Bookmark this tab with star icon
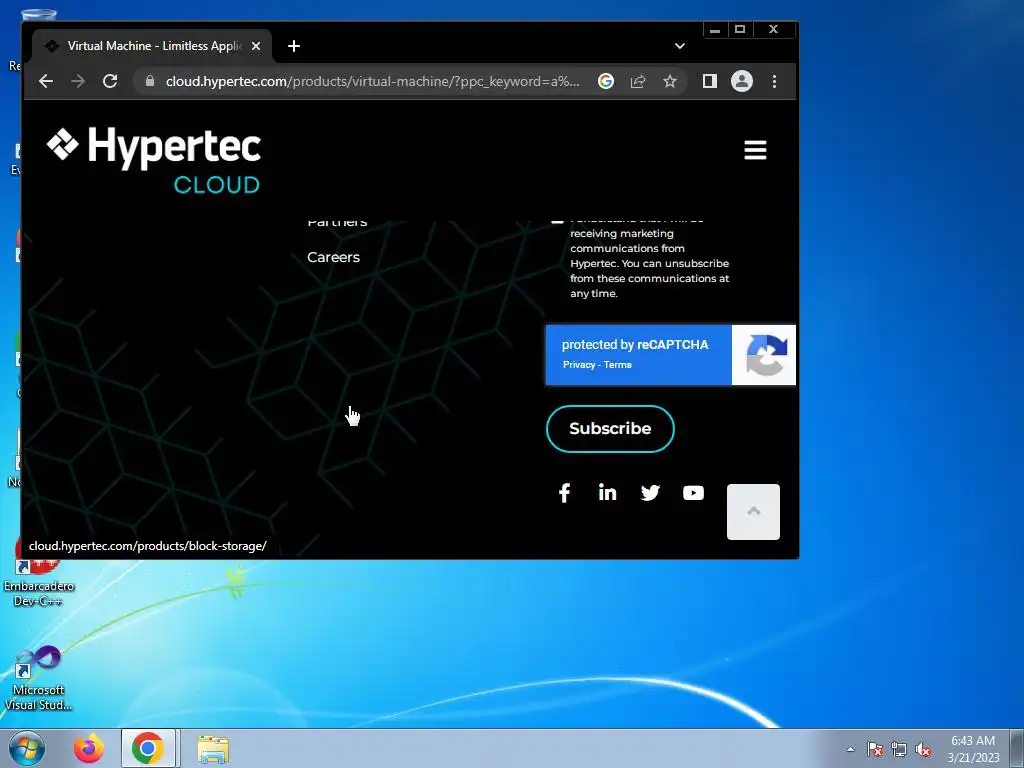 (669, 81)
